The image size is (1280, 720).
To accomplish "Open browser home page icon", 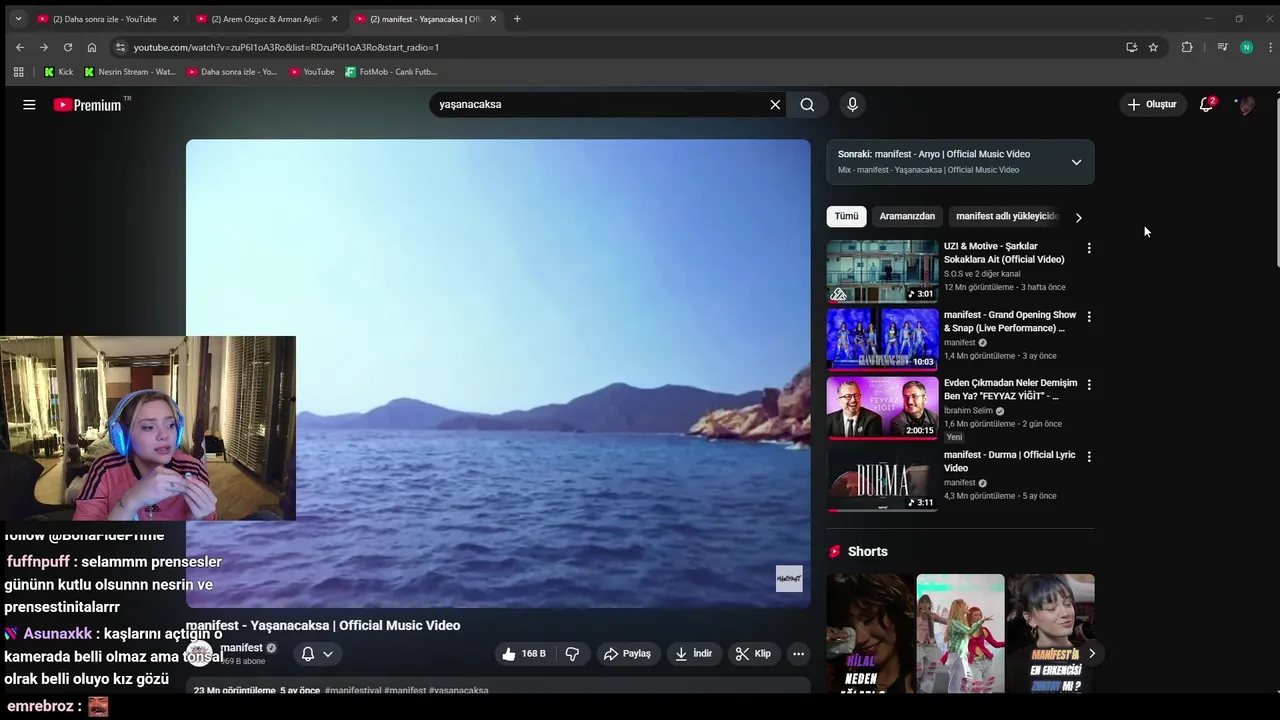I will [92, 47].
